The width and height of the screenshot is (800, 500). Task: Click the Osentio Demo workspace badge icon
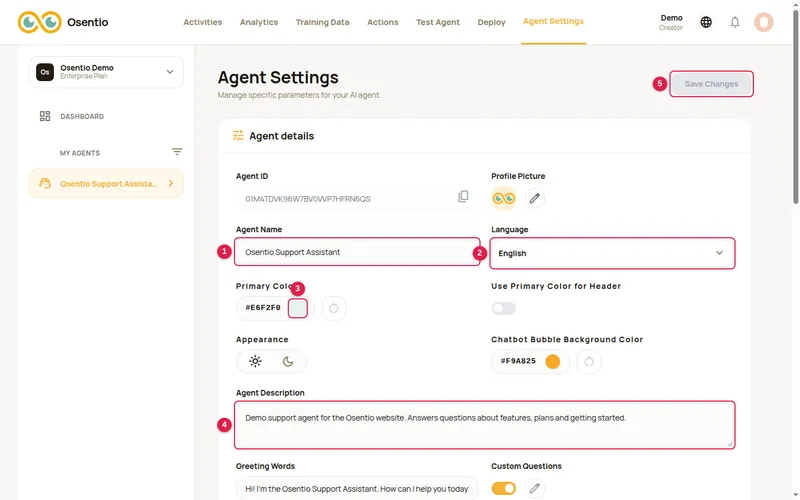click(x=45, y=72)
